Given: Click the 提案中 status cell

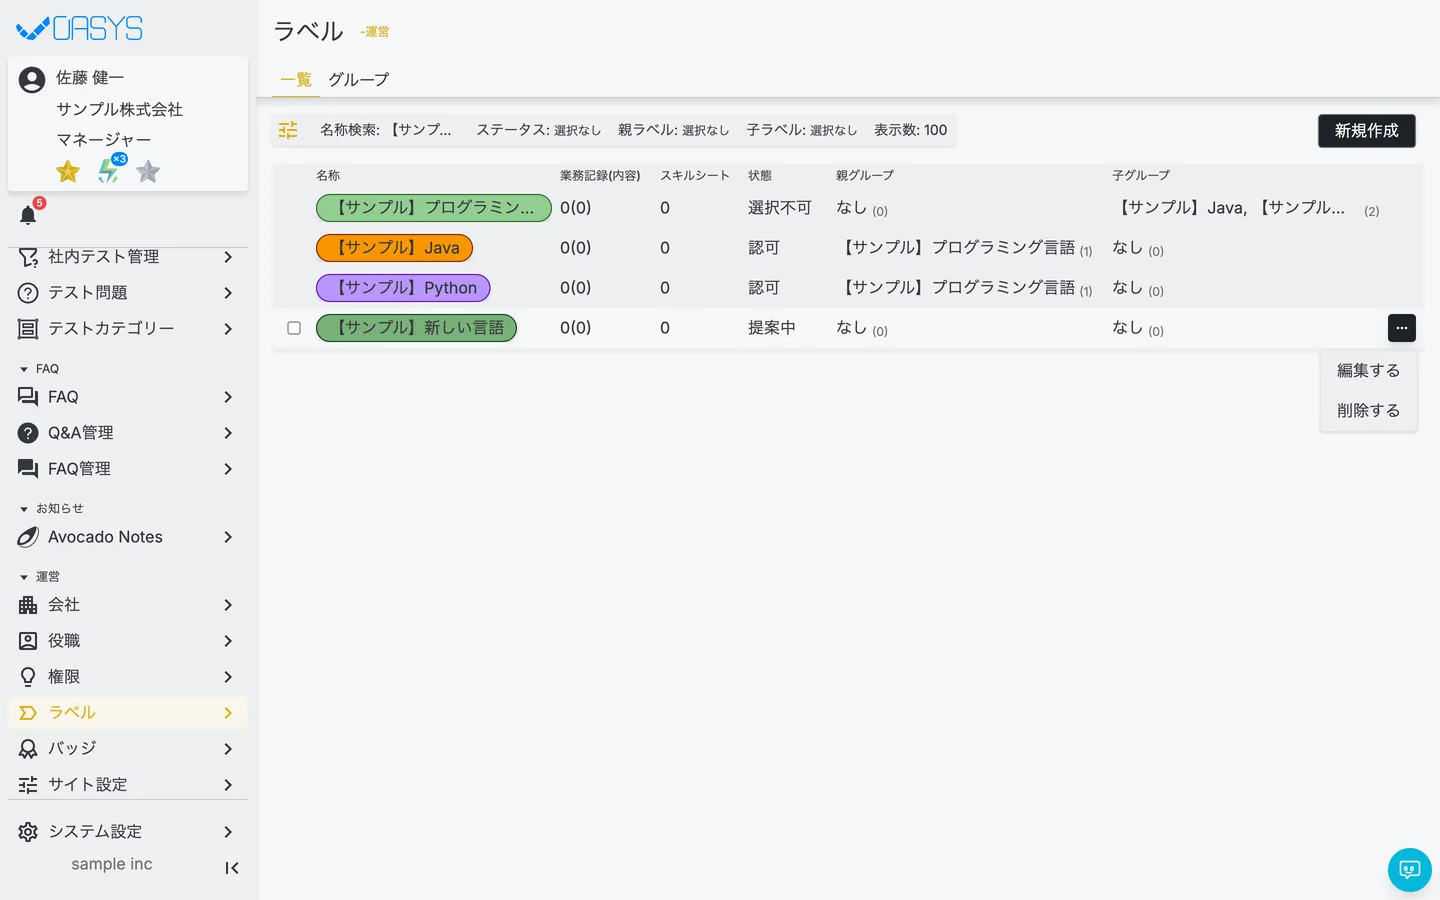Looking at the screenshot, I should (x=772, y=328).
